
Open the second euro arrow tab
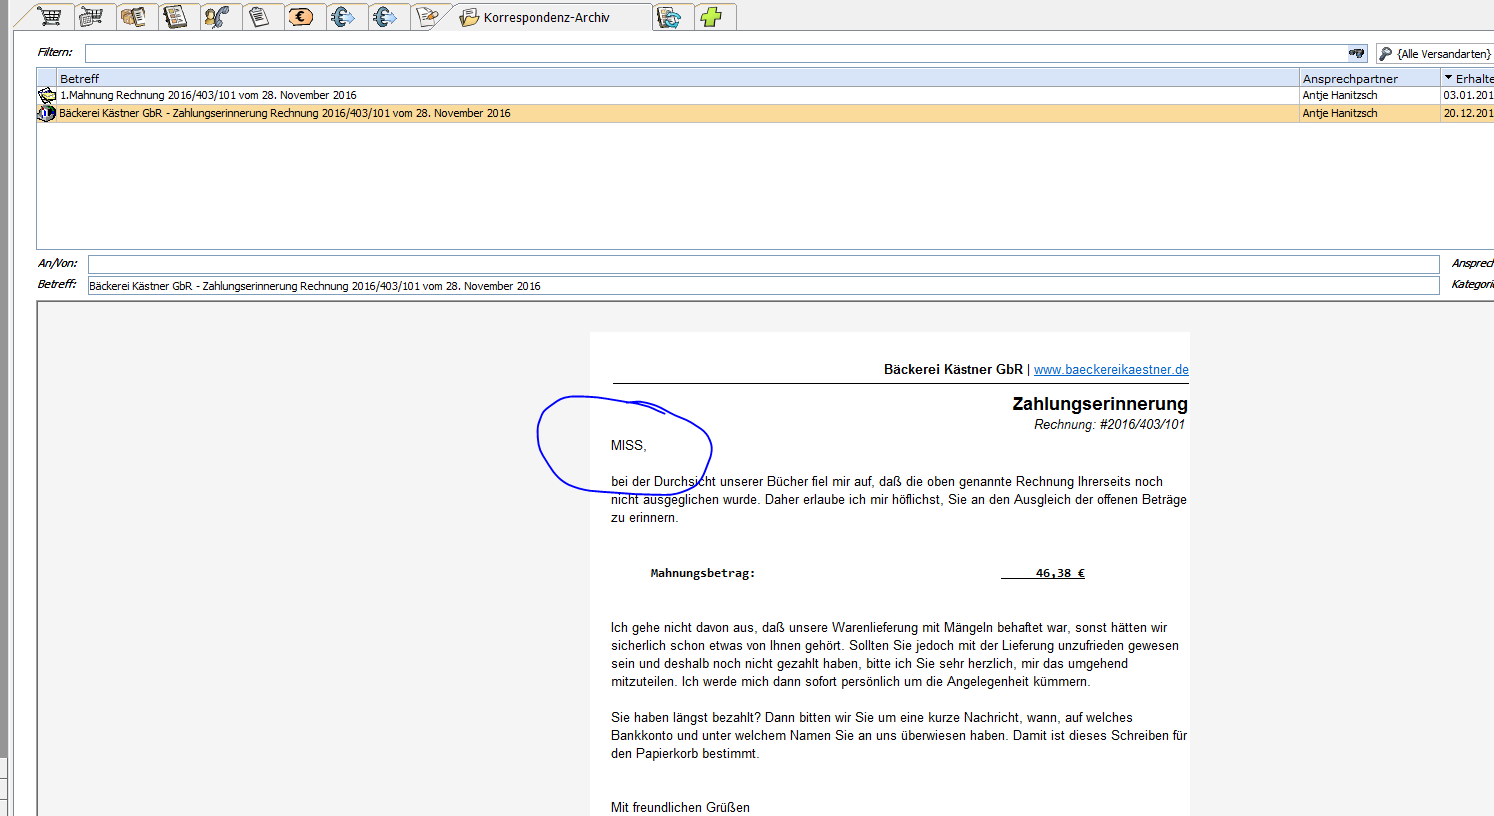pos(385,17)
